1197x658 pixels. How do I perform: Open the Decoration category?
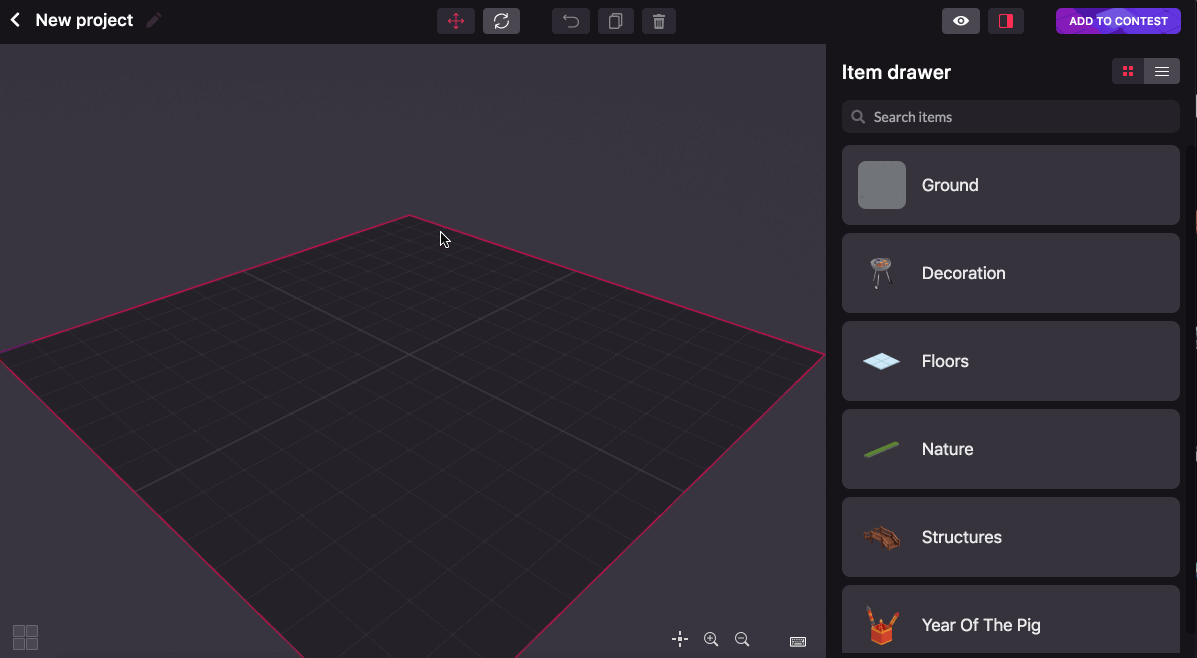(1011, 273)
